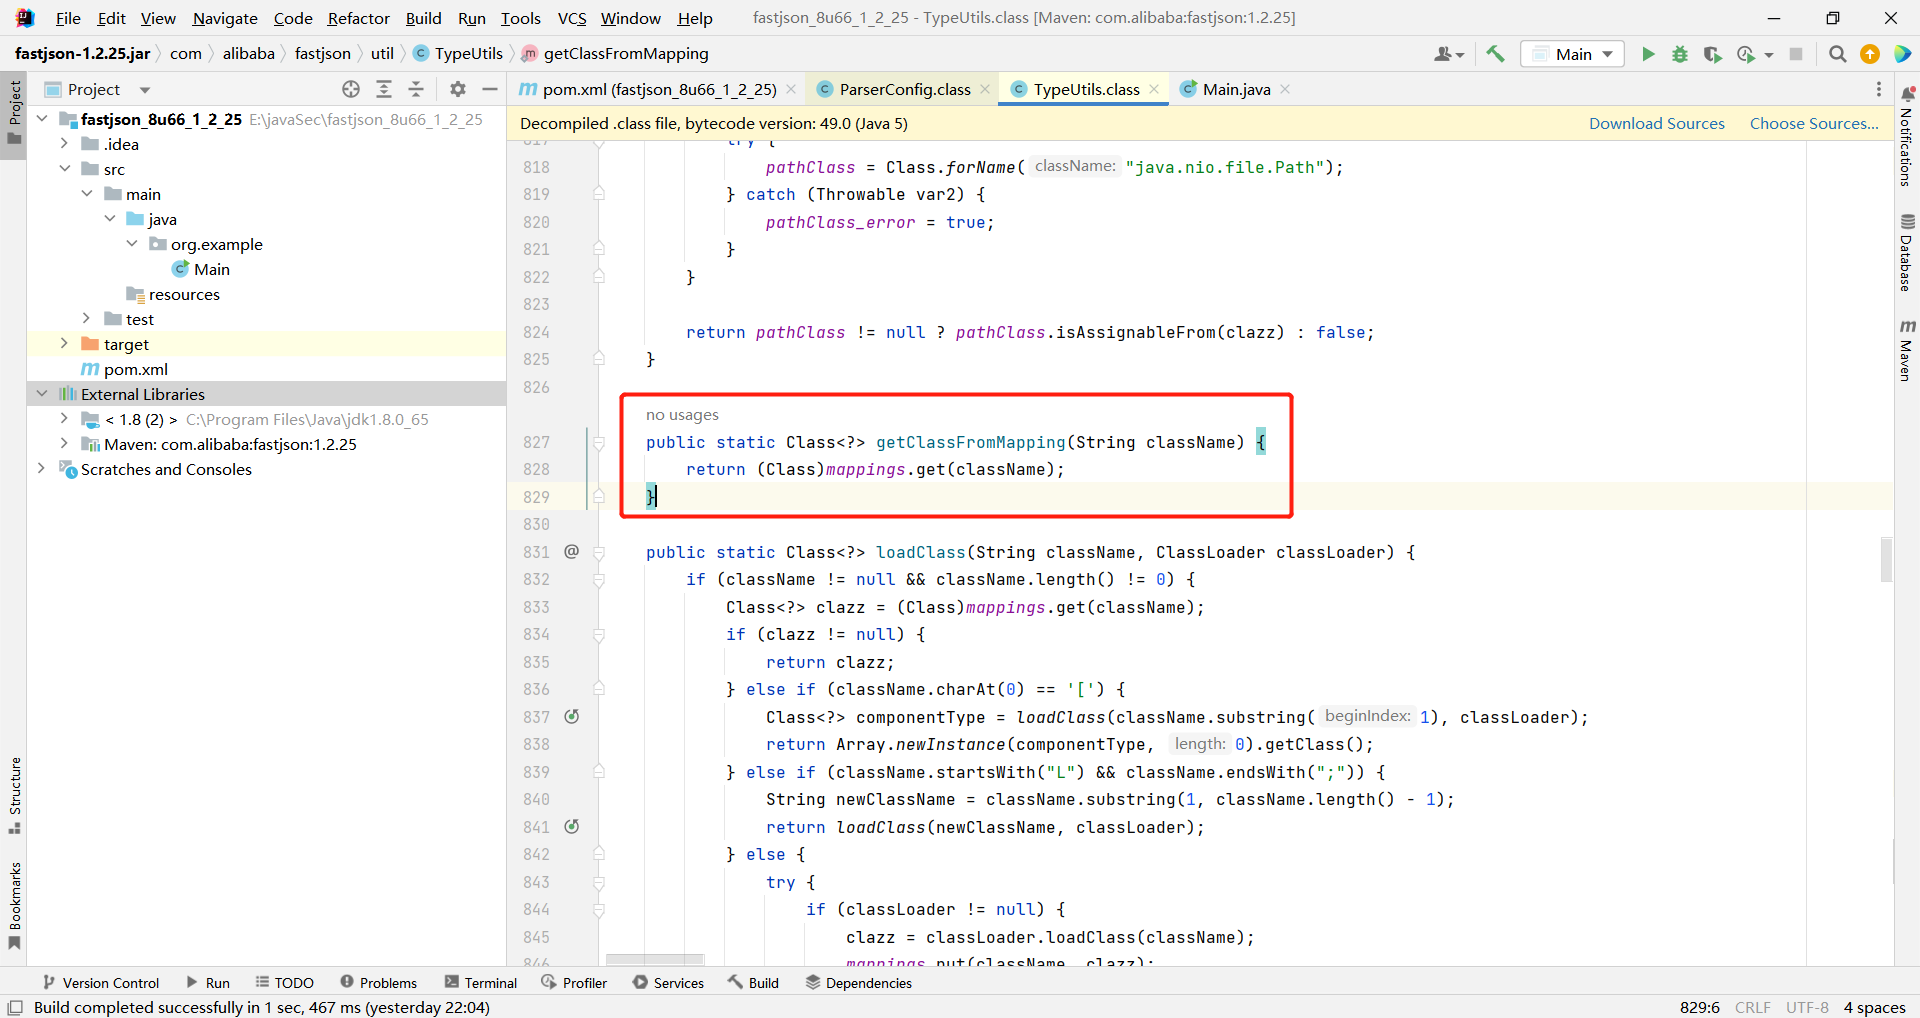Run with coverage icon
1920x1018 pixels.
(1712, 54)
